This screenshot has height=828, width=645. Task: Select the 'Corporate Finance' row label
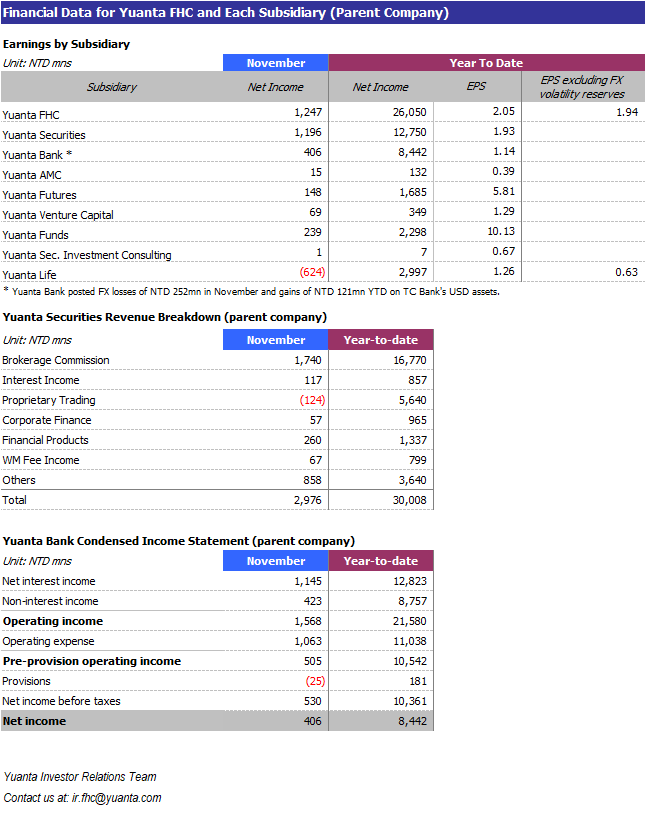[x=46, y=420]
